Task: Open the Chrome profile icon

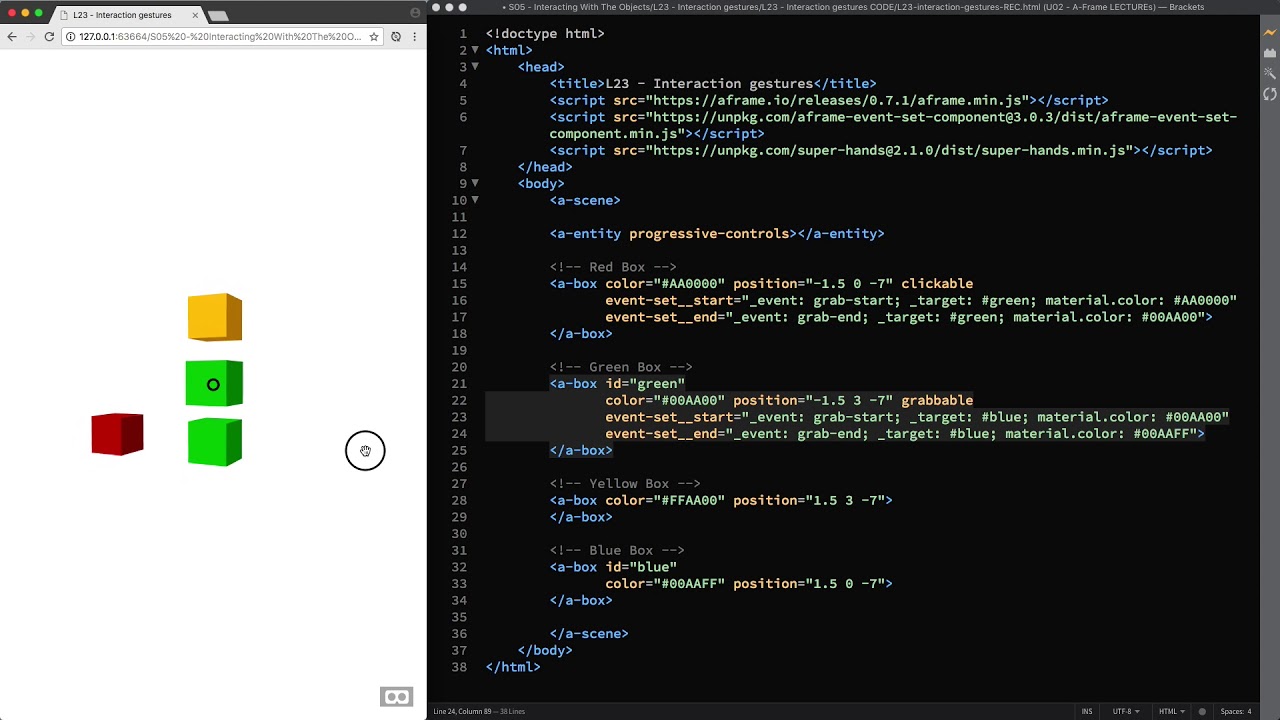Action: click(x=415, y=13)
